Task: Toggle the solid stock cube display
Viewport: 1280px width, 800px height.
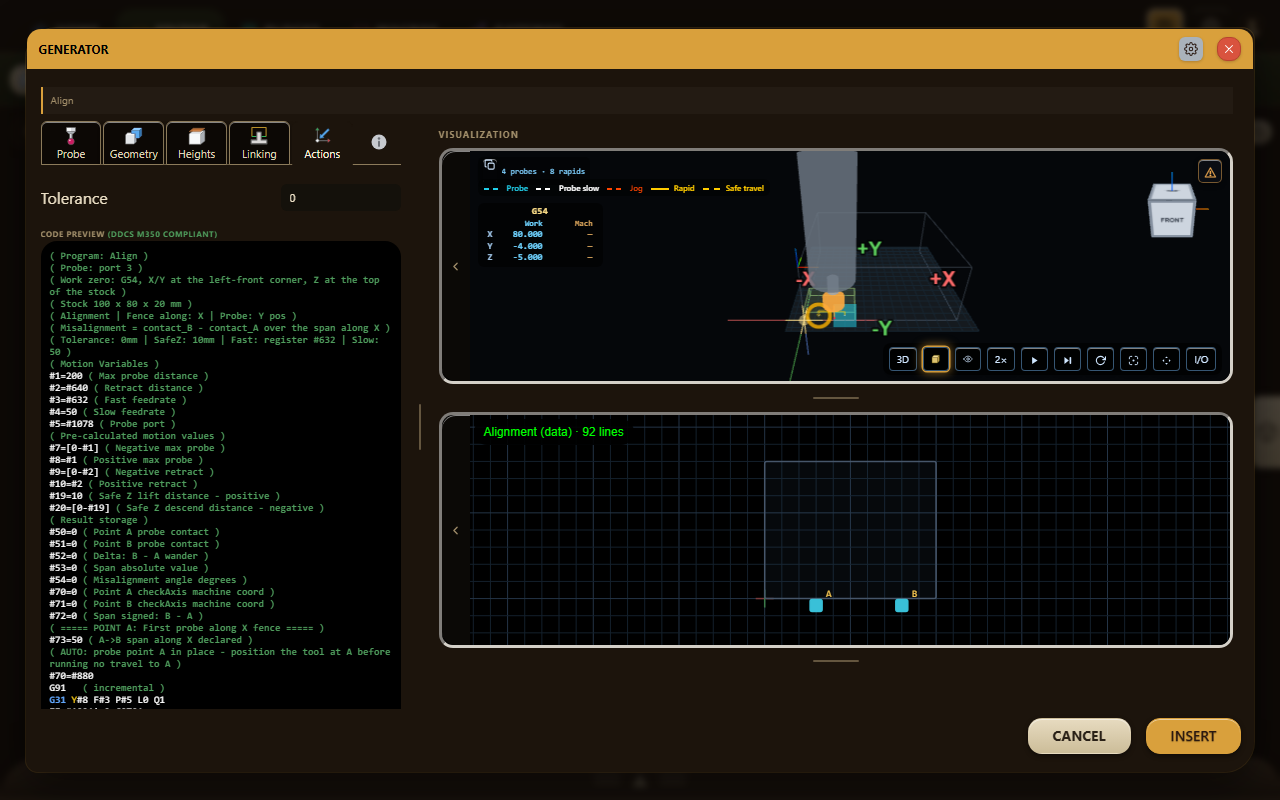Action: pos(936,359)
